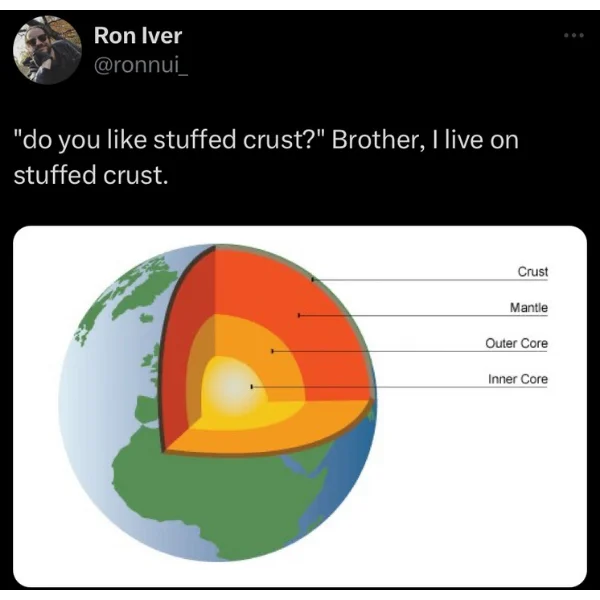Viewport: 600px width, 600px height.
Task: Open the three-dot more options menu
Action: coord(574,36)
